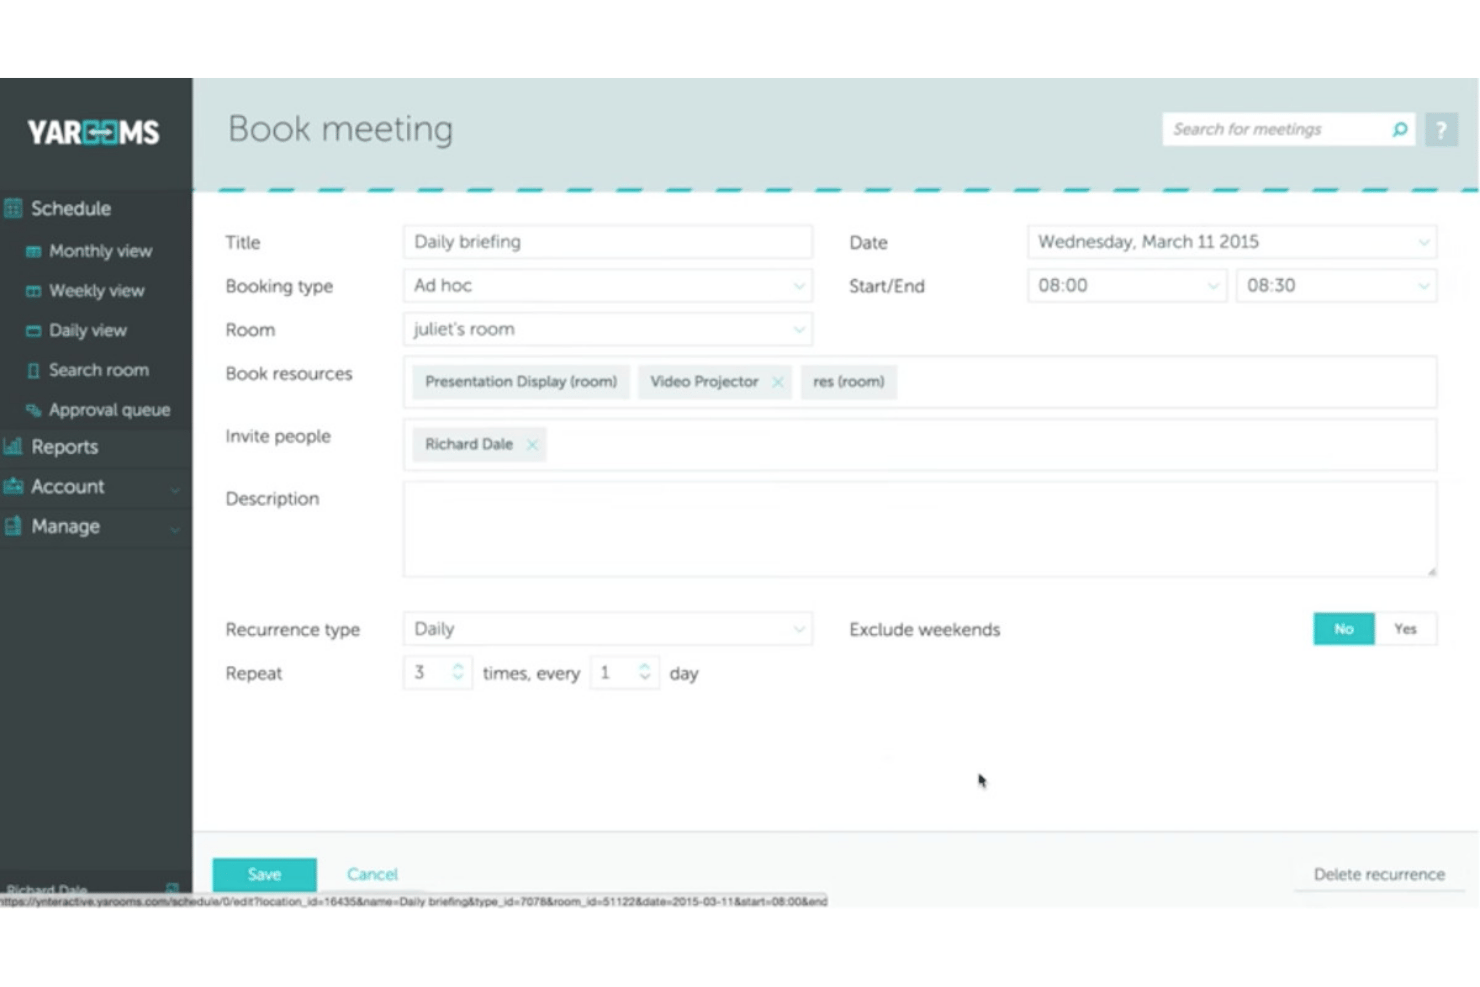Screen dimensions: 1480x987
Task: Open the Booking type dropdown
Action: (607, 286)
